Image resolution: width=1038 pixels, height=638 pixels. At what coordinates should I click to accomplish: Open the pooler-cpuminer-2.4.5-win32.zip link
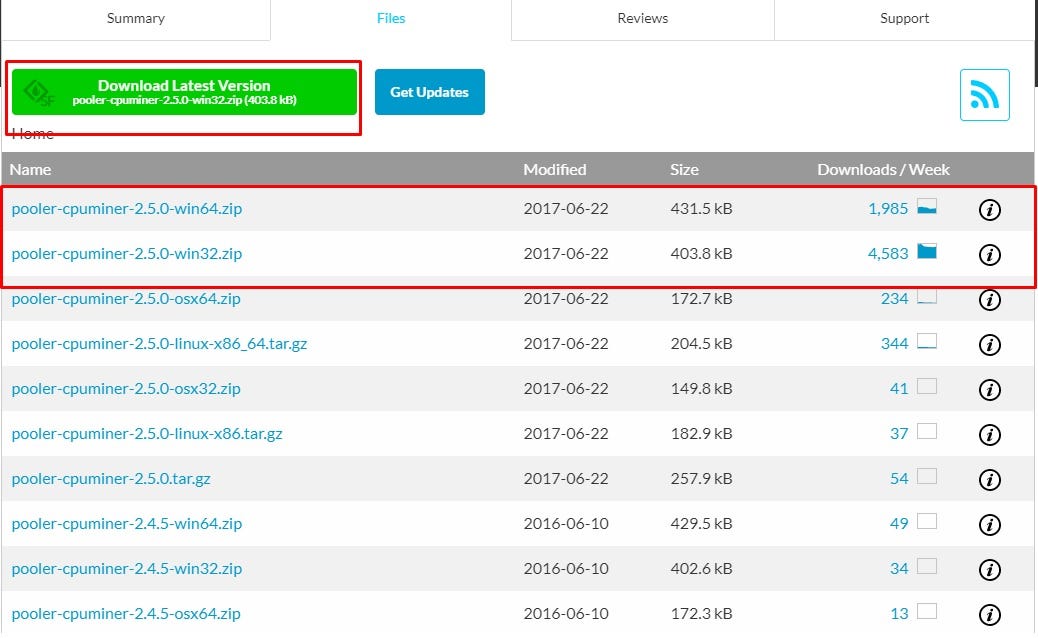(126, 569)
